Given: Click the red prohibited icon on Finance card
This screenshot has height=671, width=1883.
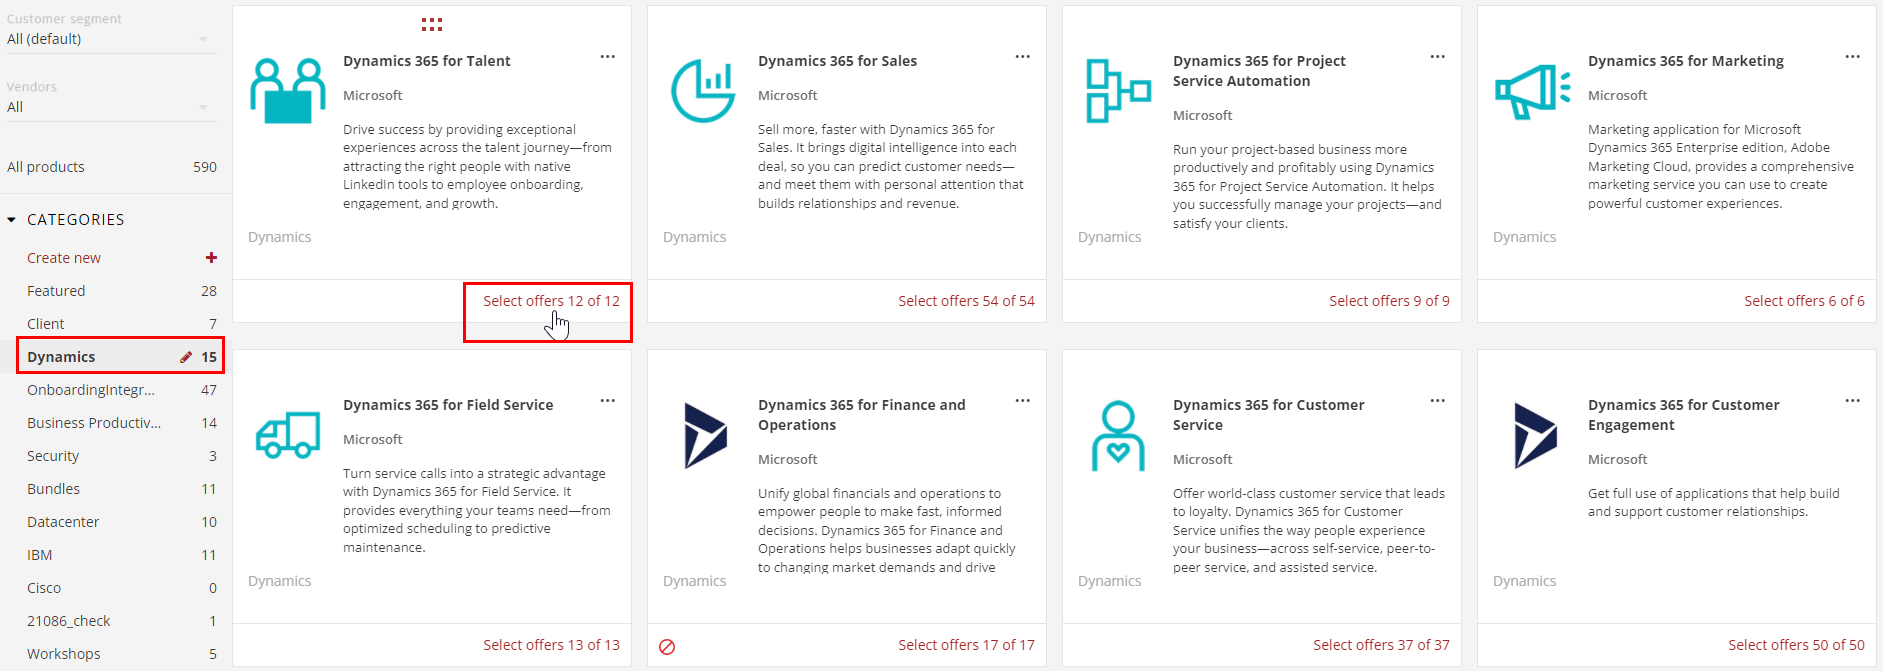Looking at the screenshot, I should click(x=667, y=647).
